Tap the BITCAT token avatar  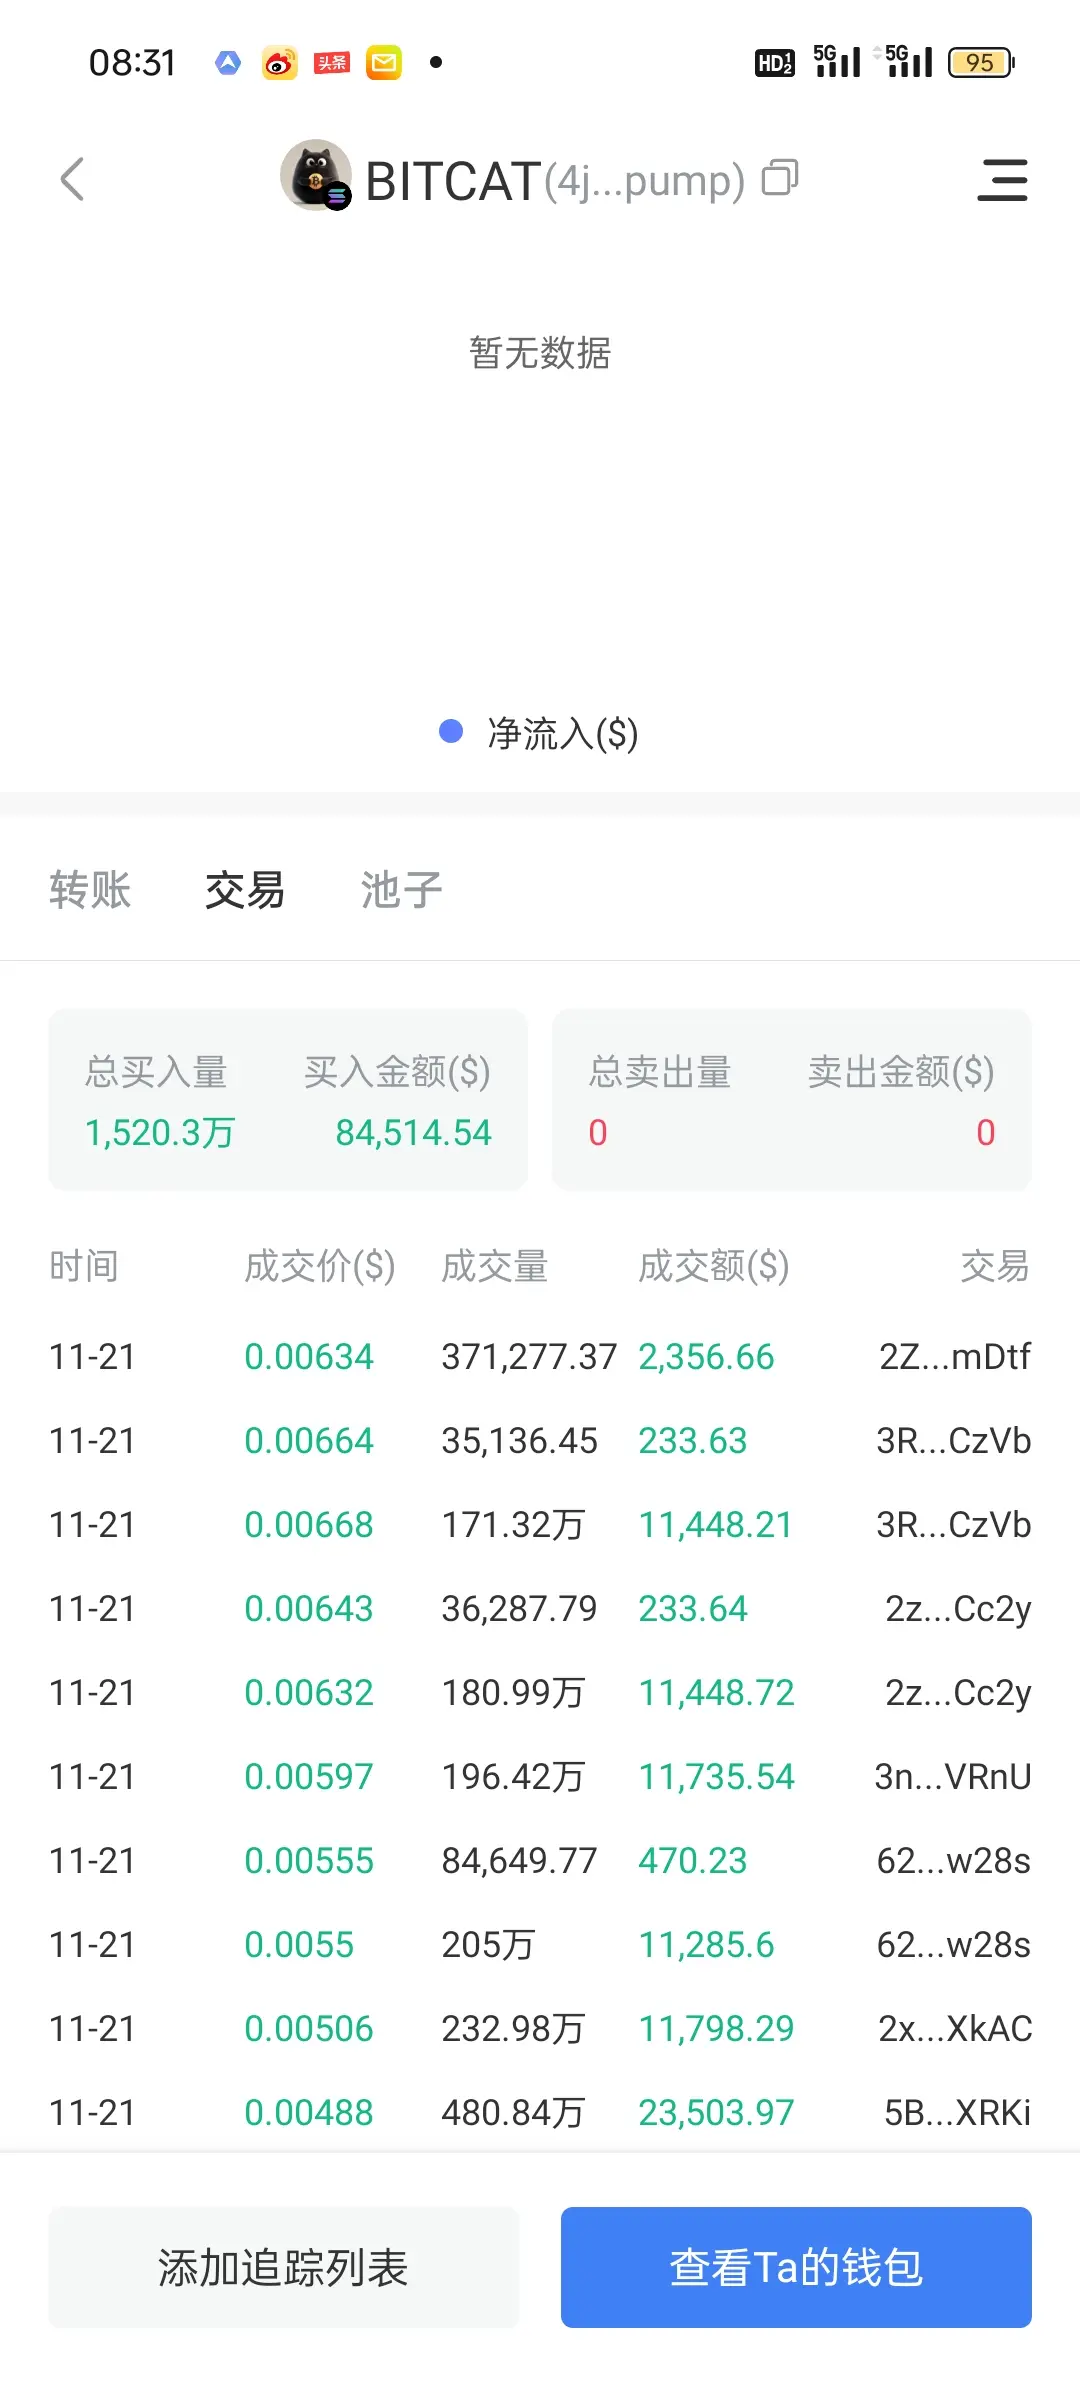[x=316, y=175]
